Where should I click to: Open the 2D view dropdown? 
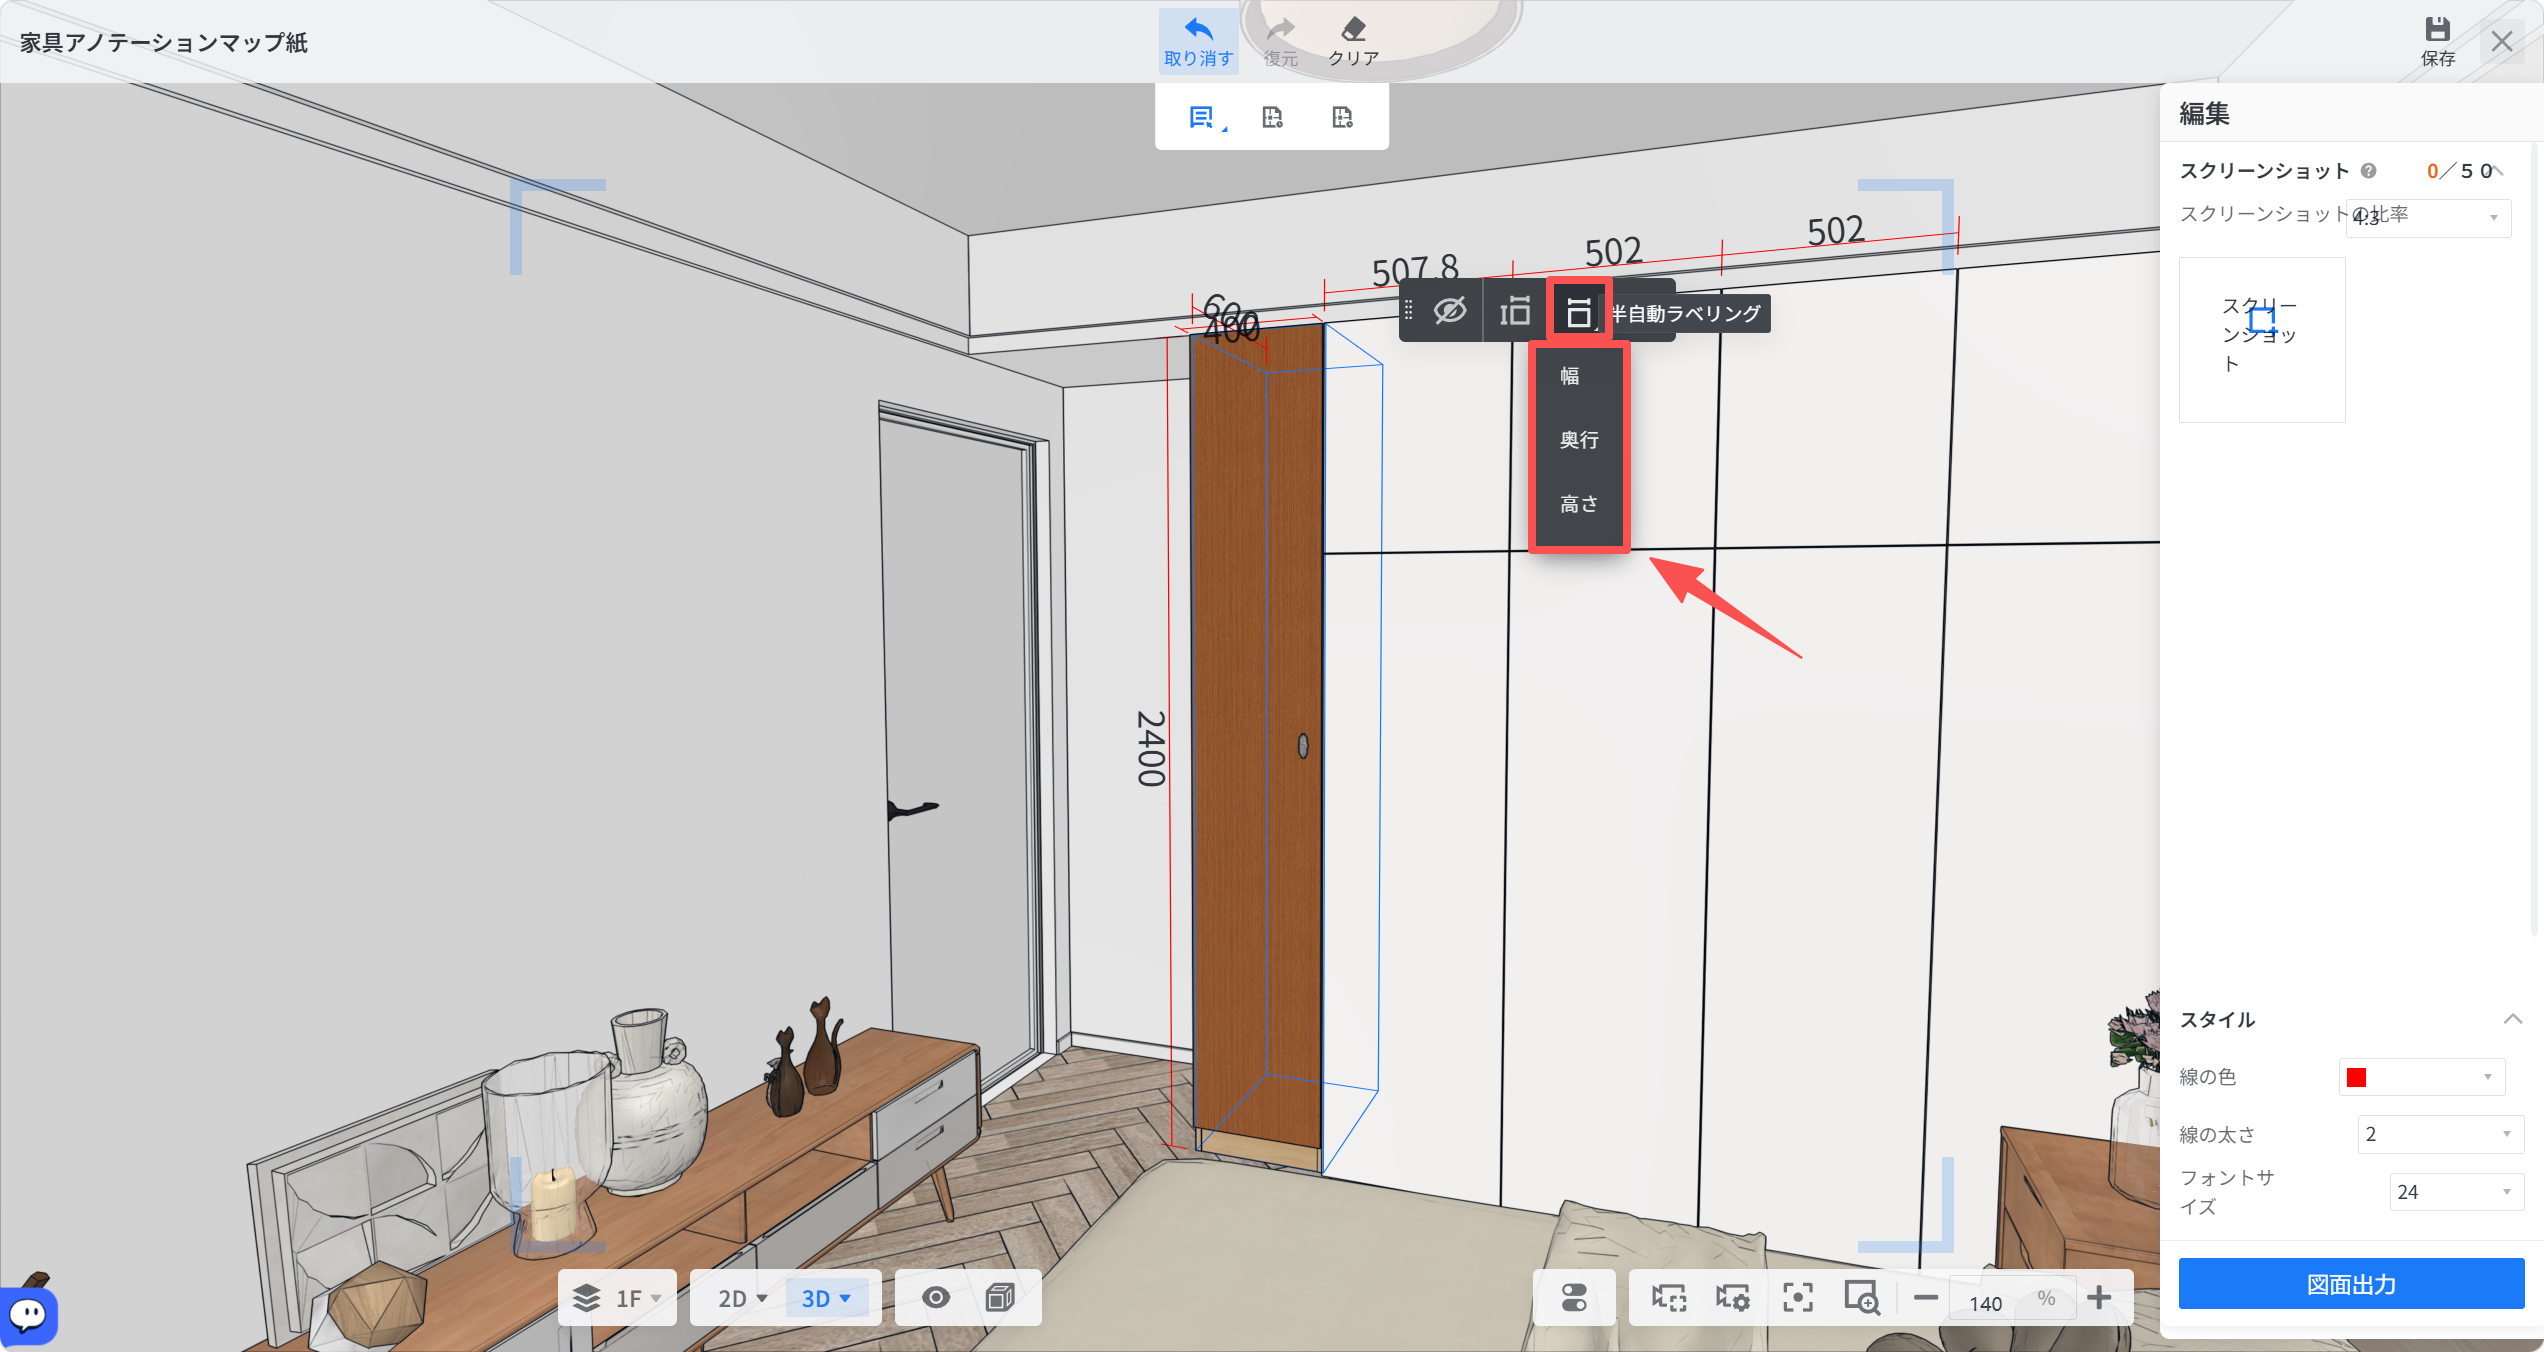coord(741,1298)
